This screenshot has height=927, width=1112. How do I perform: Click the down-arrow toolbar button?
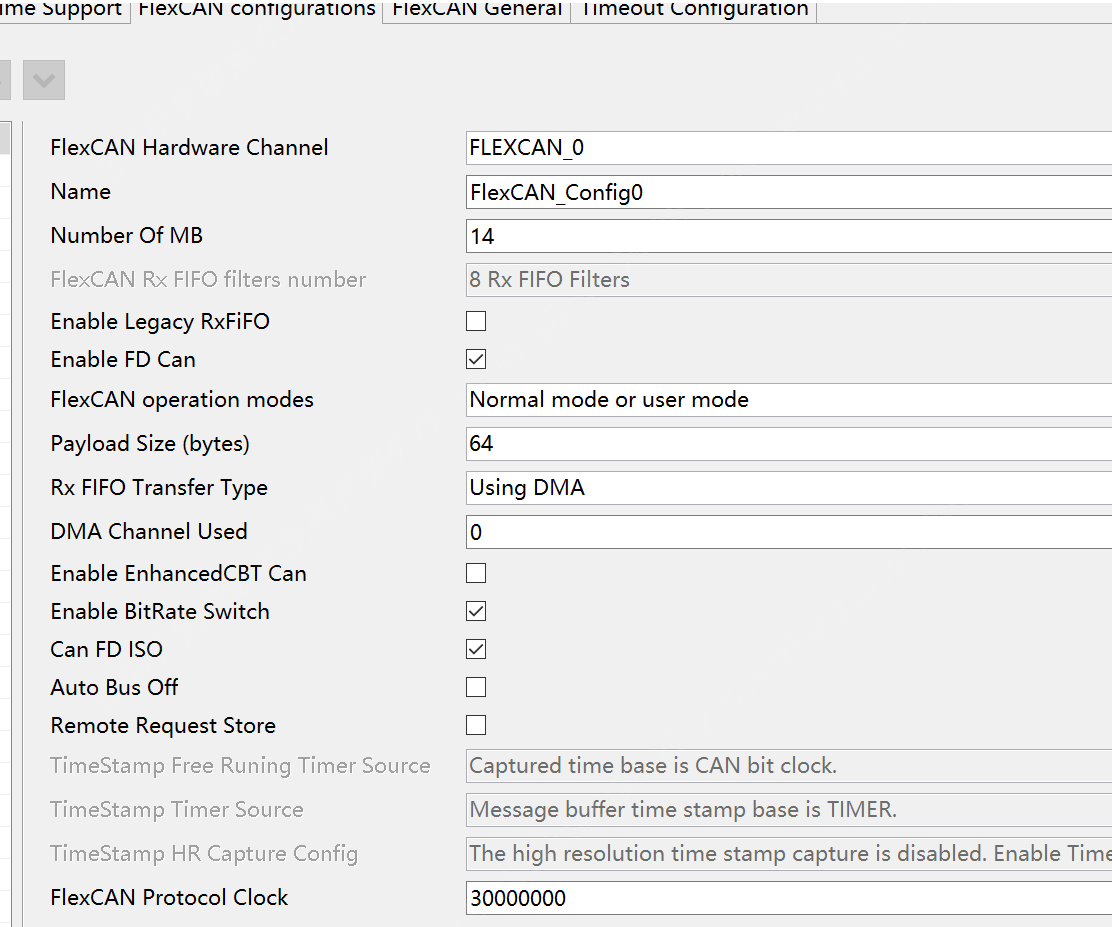[x=43, y=81]
